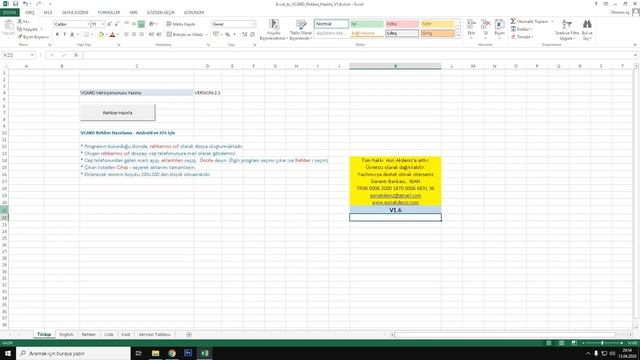The image size is (640, 360).
Task: Toggle bottom vertical alignment button
Action: [141, 24]
